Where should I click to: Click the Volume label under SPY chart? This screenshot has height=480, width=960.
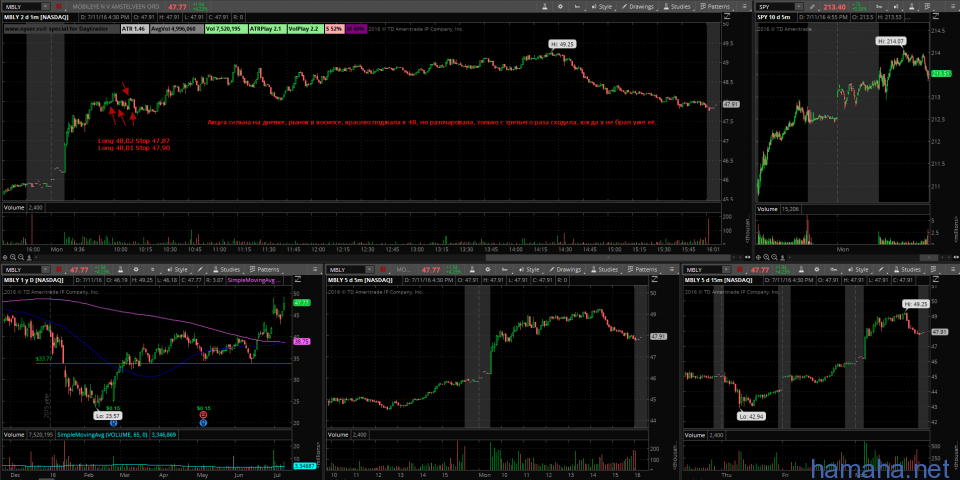point(768,208)
